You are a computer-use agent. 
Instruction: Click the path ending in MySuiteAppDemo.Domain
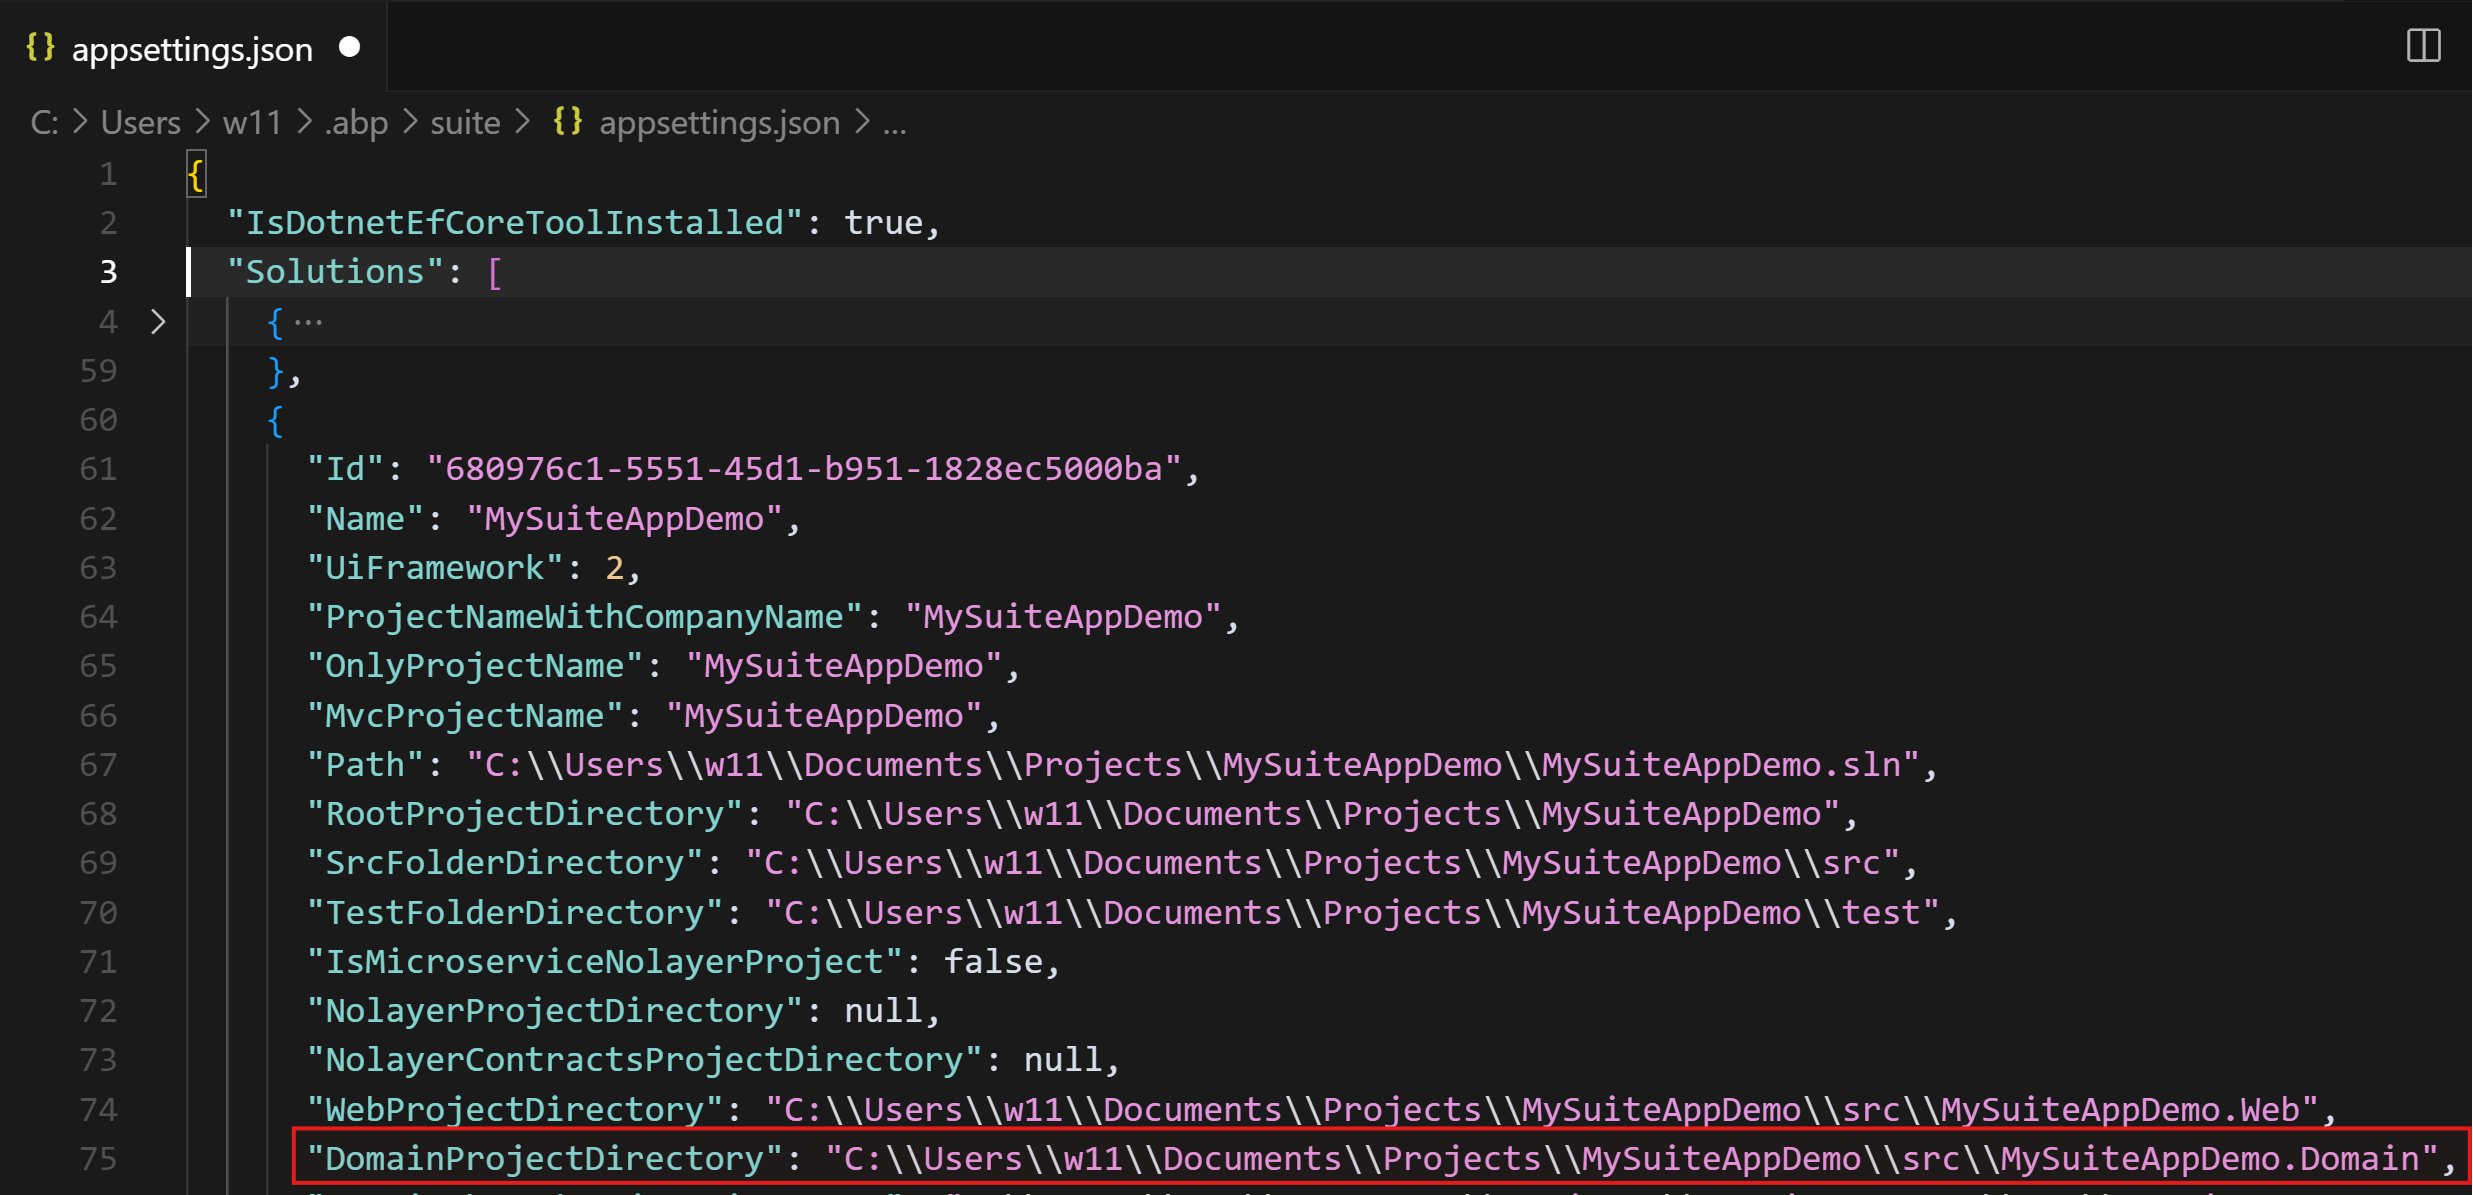(1632, 1158)
